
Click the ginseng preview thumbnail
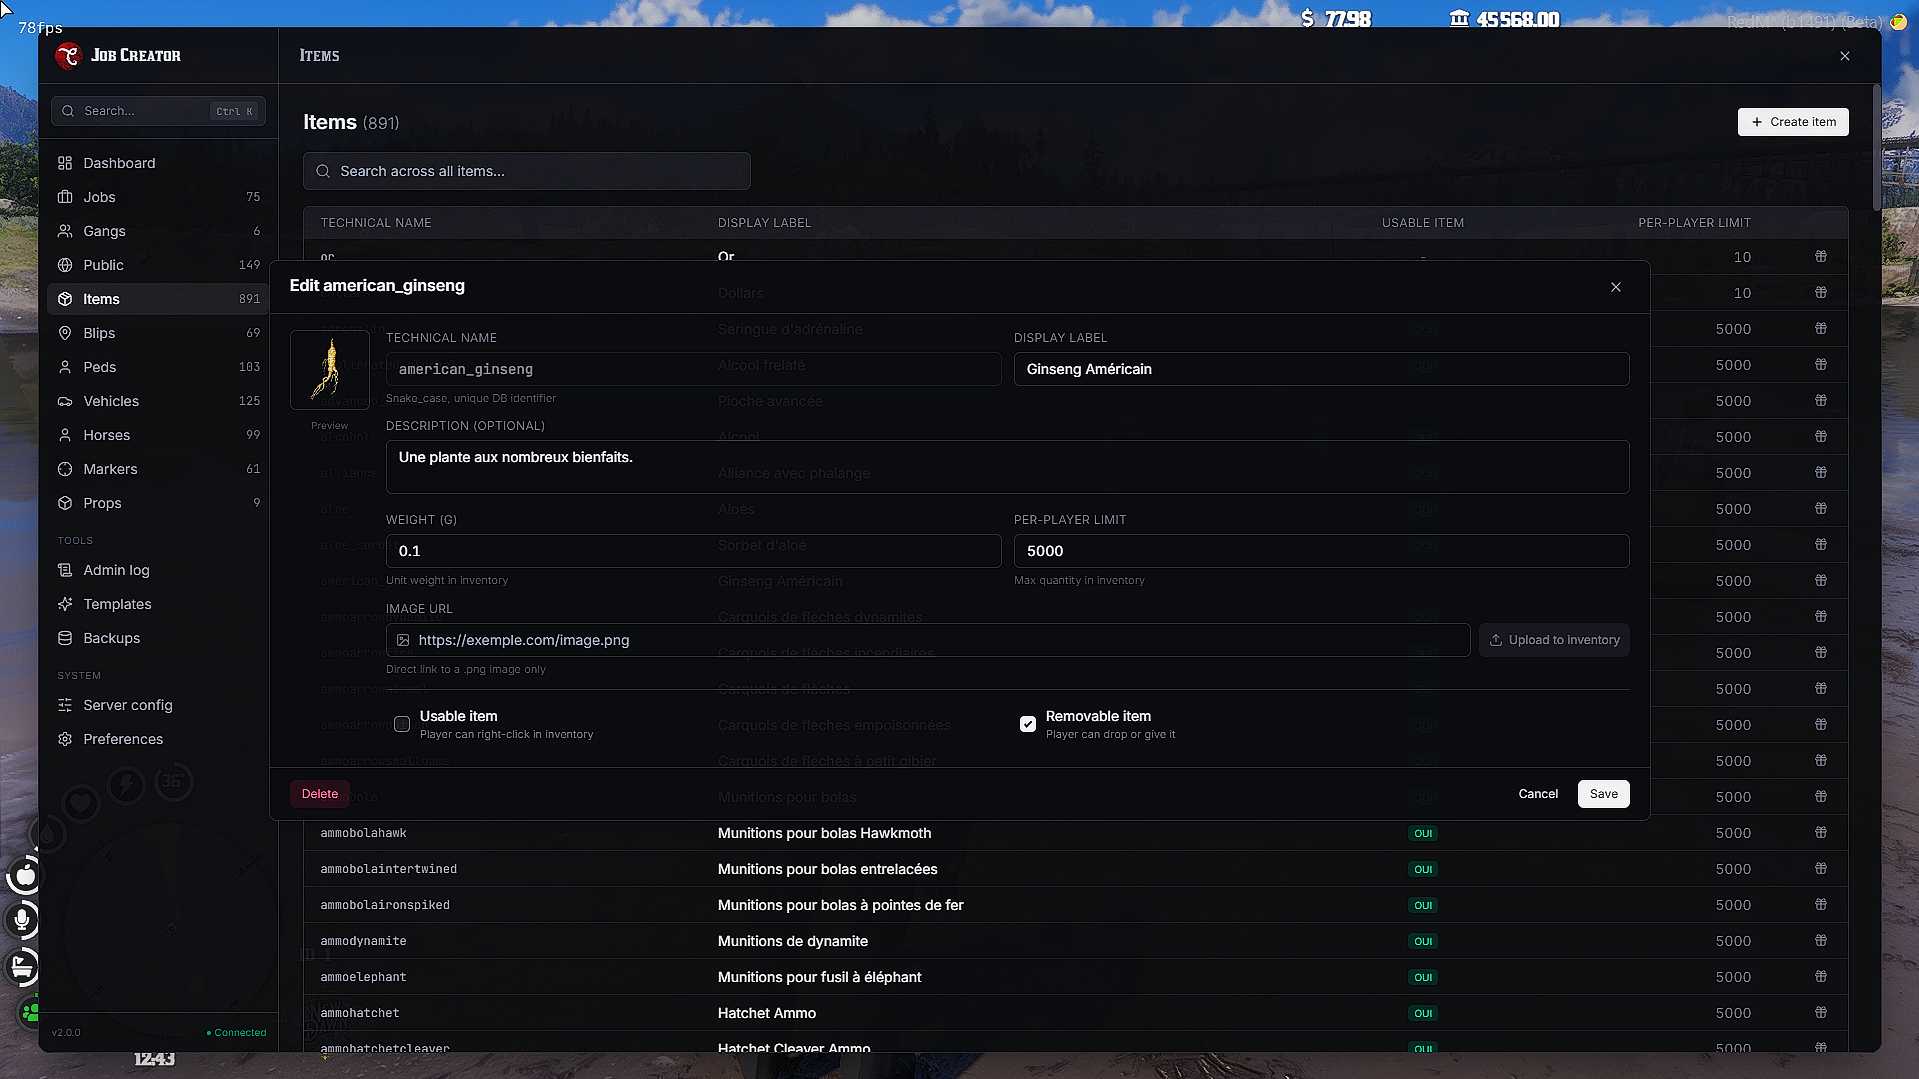pos(330,370)
